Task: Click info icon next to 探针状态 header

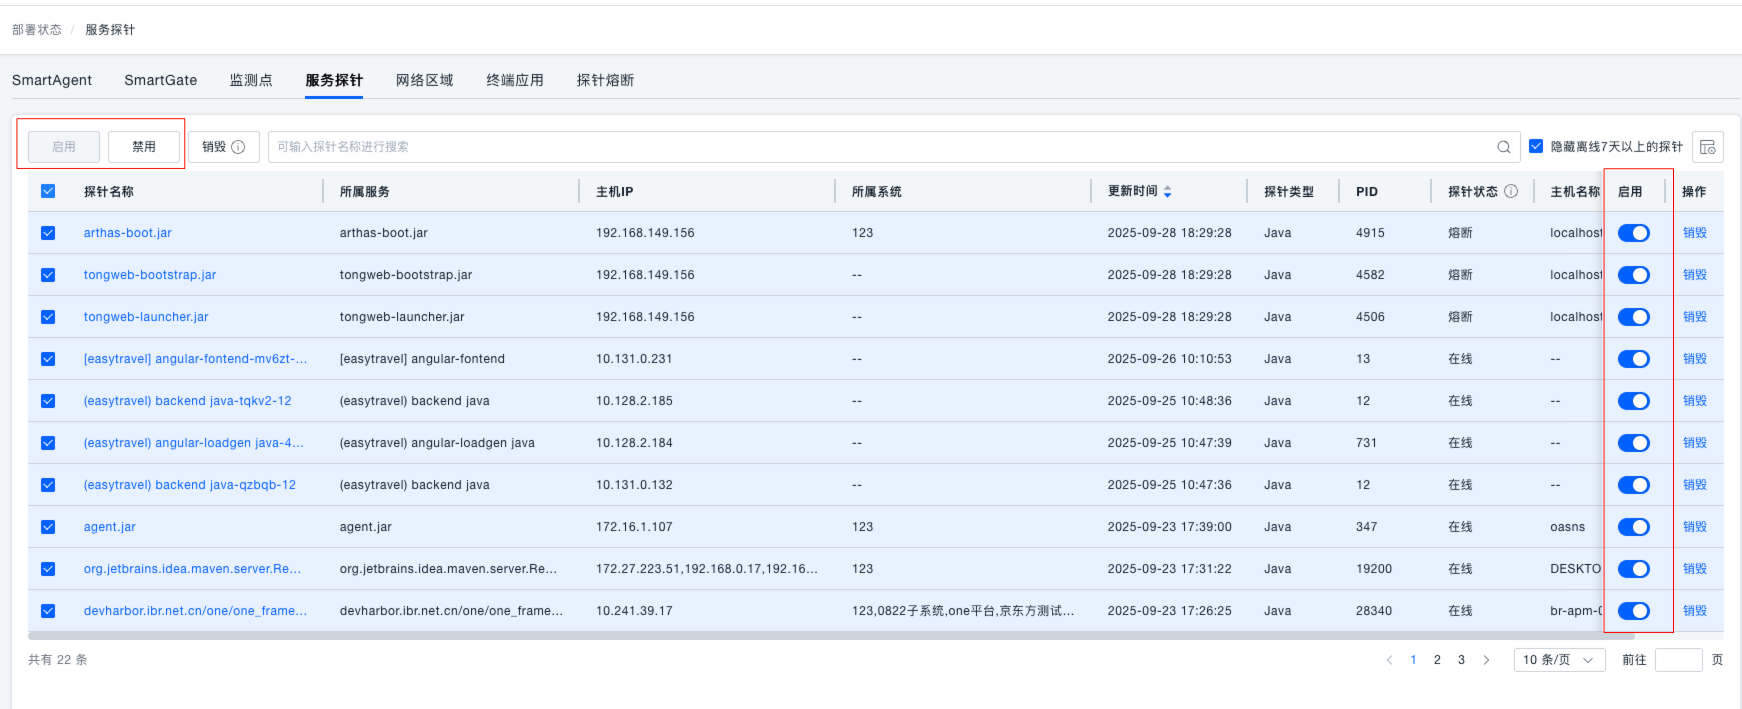Action: 1511,191
